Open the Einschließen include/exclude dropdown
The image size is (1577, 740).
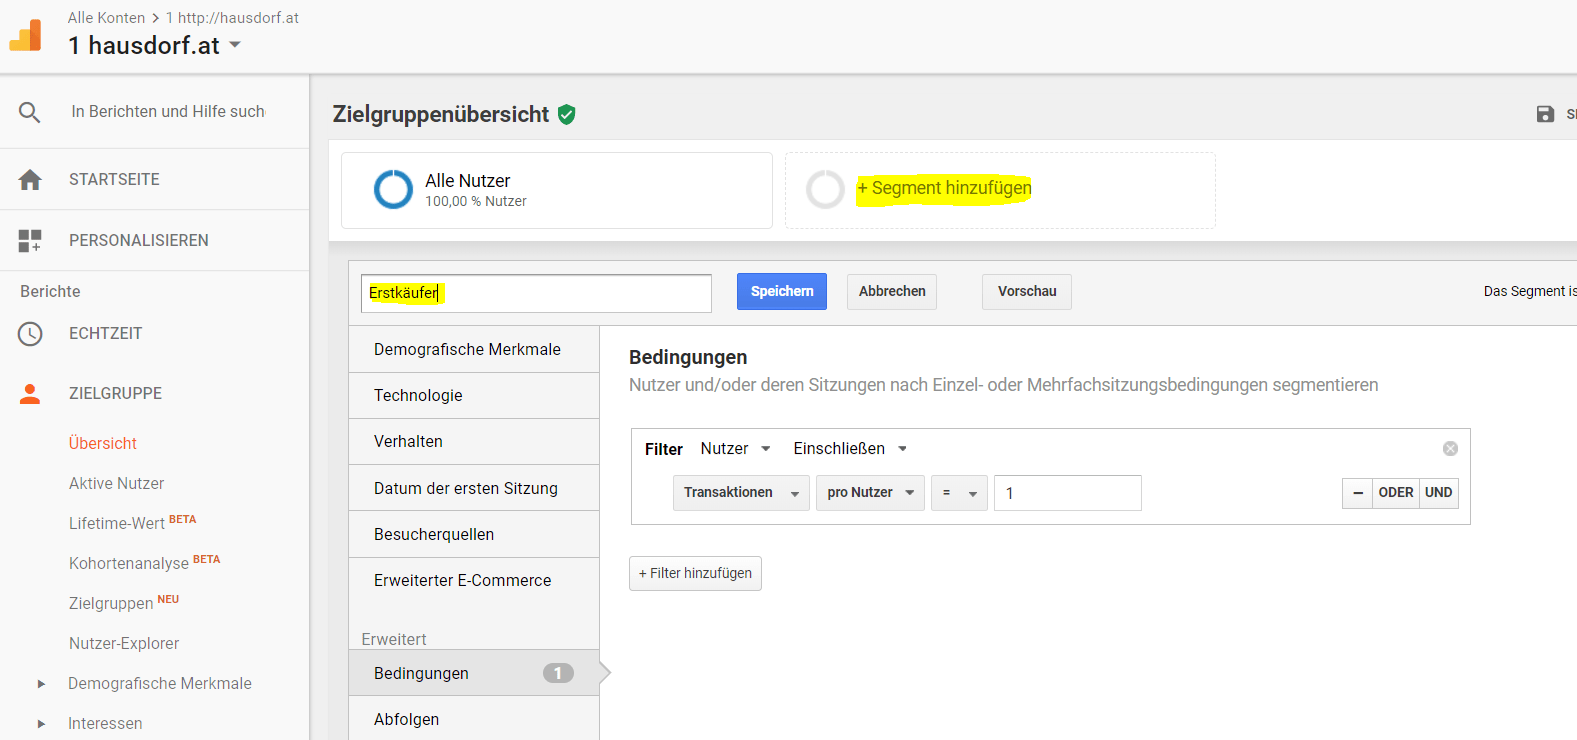tap(850, 449)
